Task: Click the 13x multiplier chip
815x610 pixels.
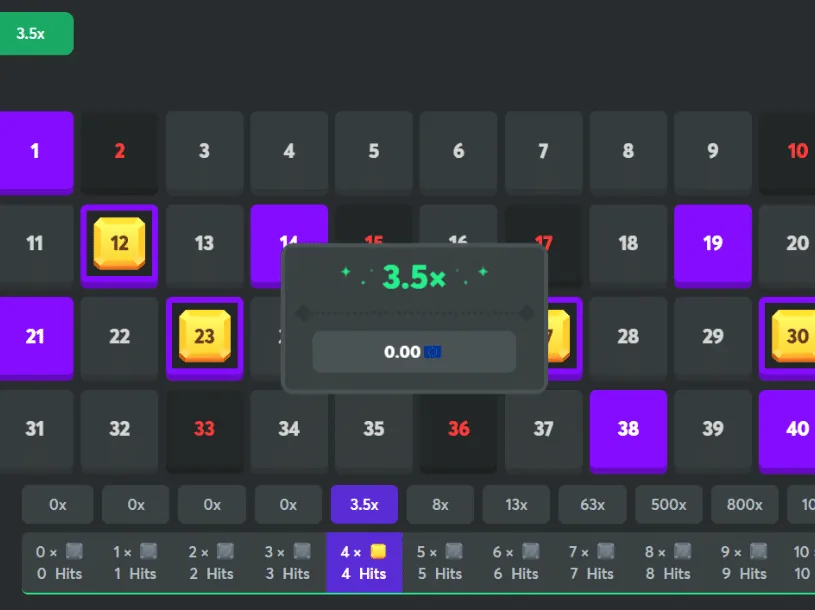Action: click(x=516, y=505)
